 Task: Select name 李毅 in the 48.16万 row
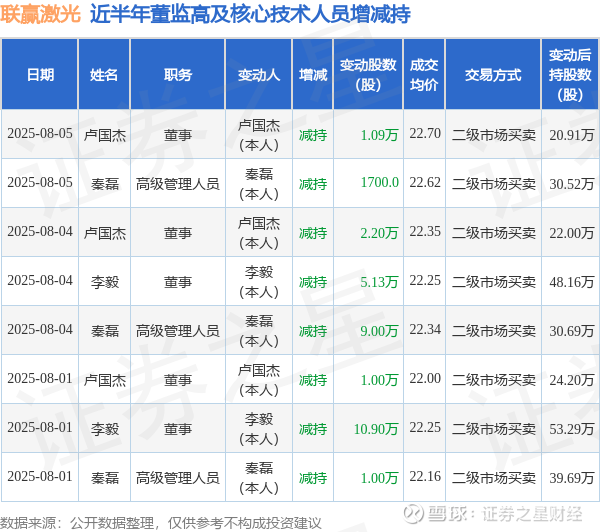(x=104, y=282)
